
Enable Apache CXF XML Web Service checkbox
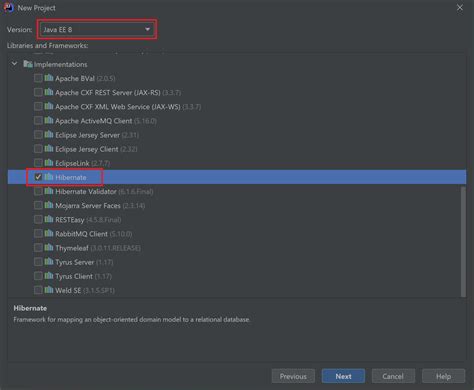click(x=38, y=106)
